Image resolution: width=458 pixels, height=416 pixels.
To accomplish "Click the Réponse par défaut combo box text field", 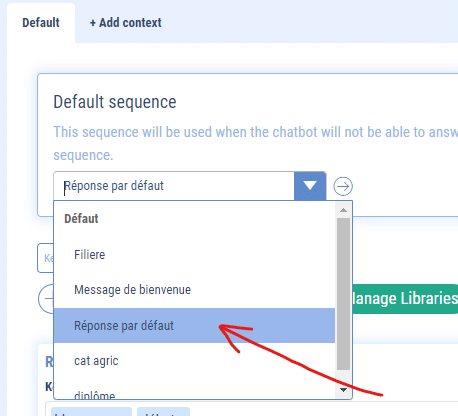I will pyautogui.click(x=174, y=186).
